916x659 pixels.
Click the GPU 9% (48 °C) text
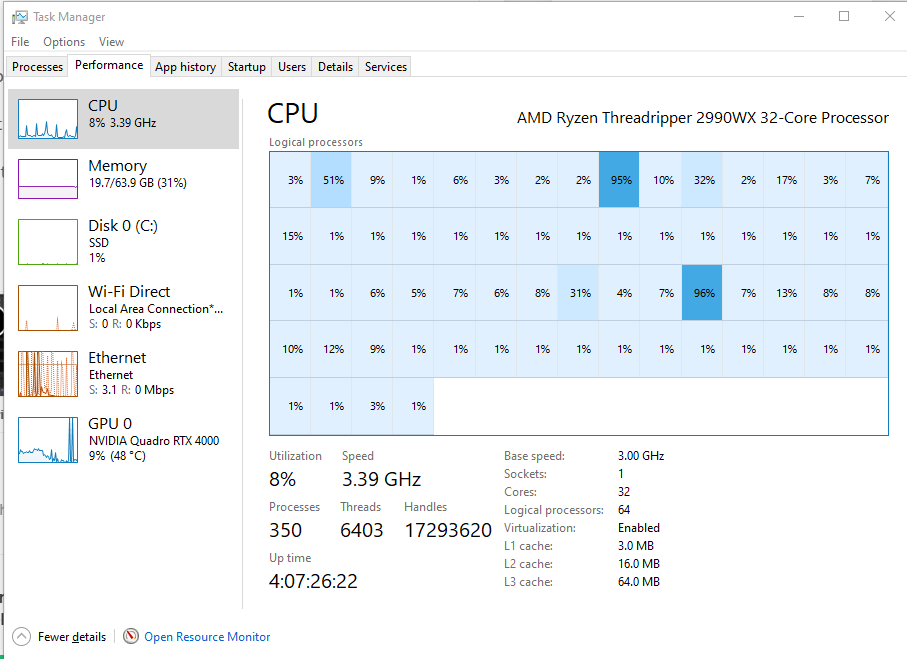coord(117,456)
